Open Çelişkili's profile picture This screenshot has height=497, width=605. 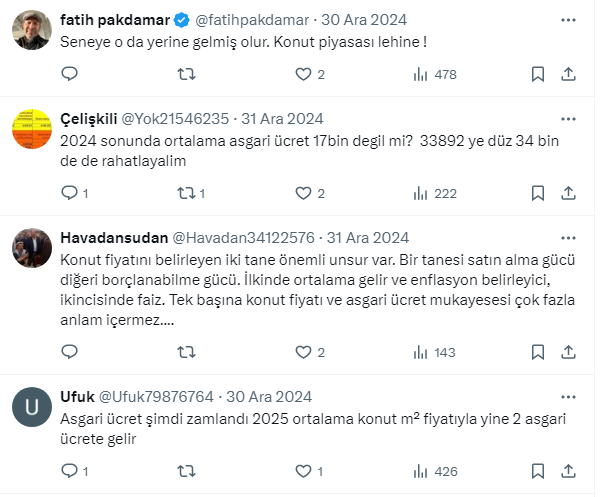[x=31, y=129]
